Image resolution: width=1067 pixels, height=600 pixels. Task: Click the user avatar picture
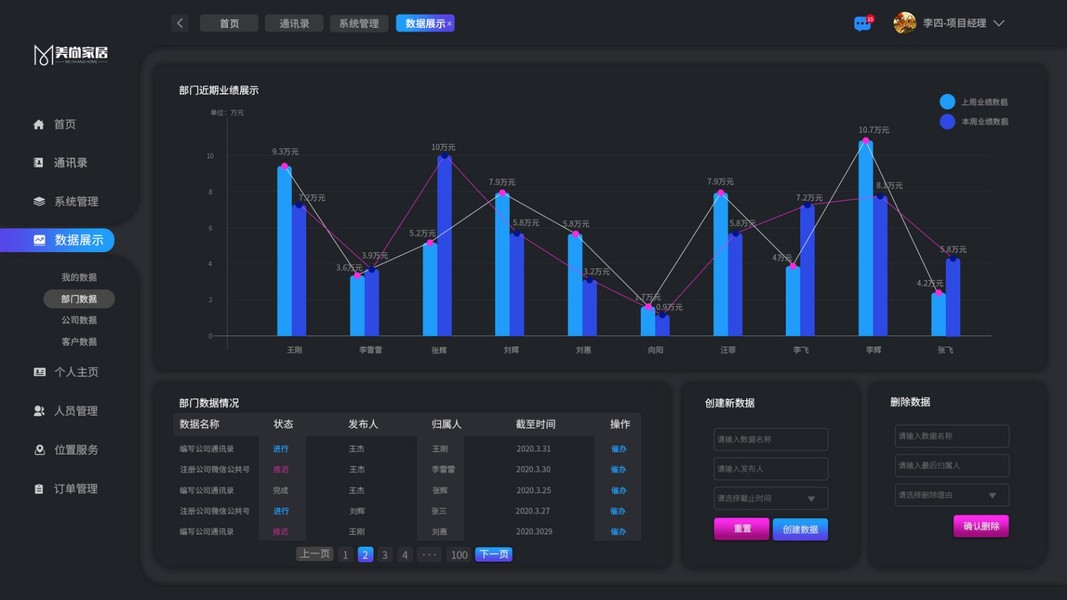coord(904,23)
